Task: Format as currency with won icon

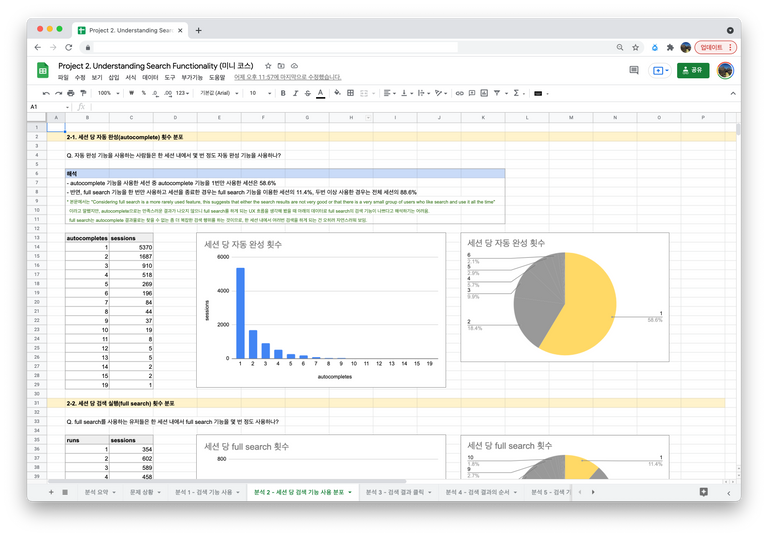Action: (131, 93)
